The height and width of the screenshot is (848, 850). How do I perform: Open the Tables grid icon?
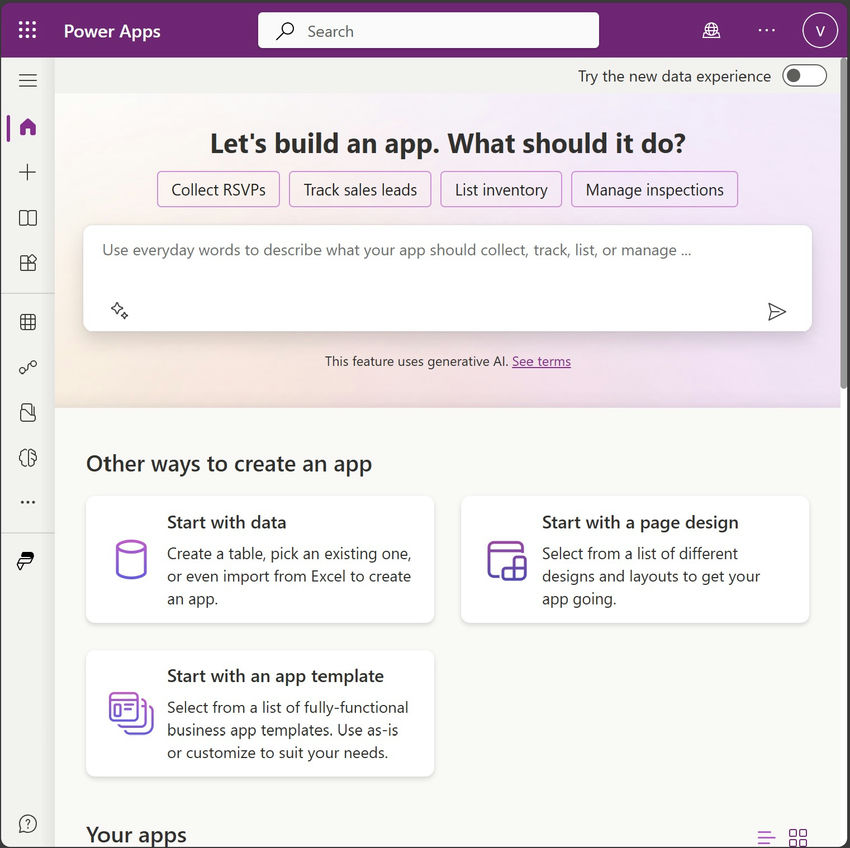point(28,322)
